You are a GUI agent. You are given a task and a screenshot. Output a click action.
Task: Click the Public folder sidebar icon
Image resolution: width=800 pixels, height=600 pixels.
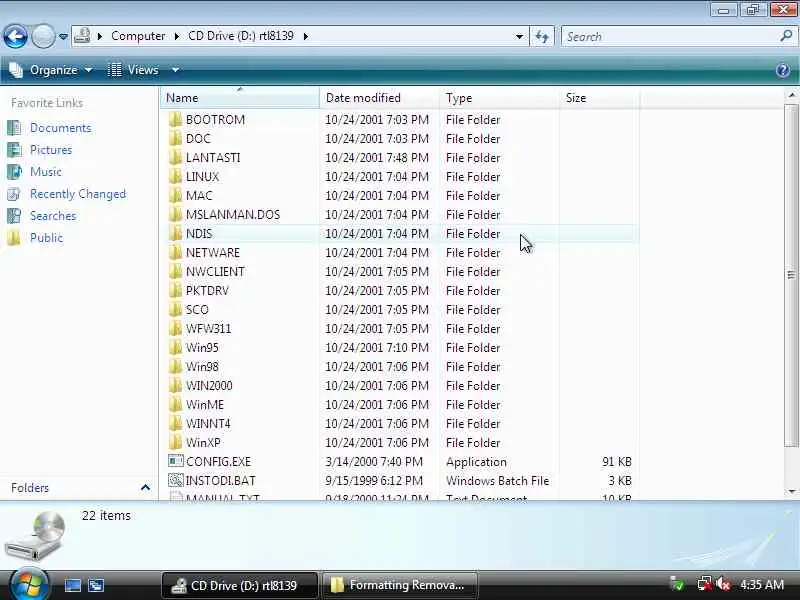coord(14,238)
